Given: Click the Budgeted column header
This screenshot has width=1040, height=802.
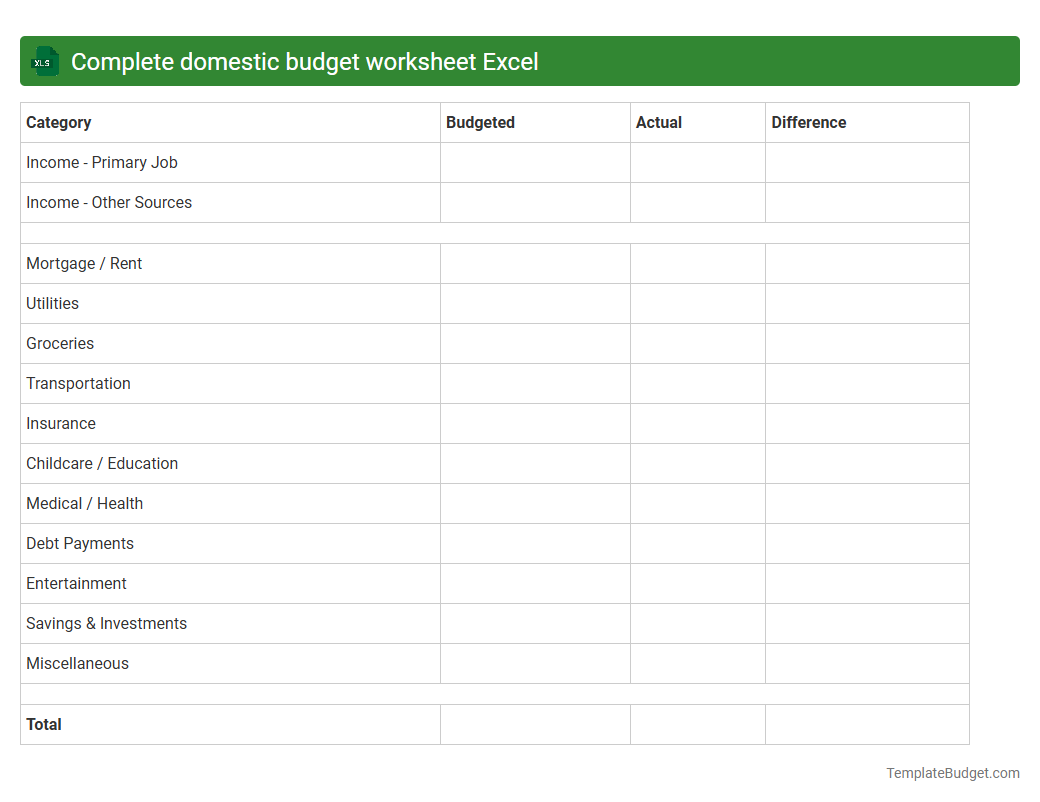Looking at the screenshot, I should [480, 122].
